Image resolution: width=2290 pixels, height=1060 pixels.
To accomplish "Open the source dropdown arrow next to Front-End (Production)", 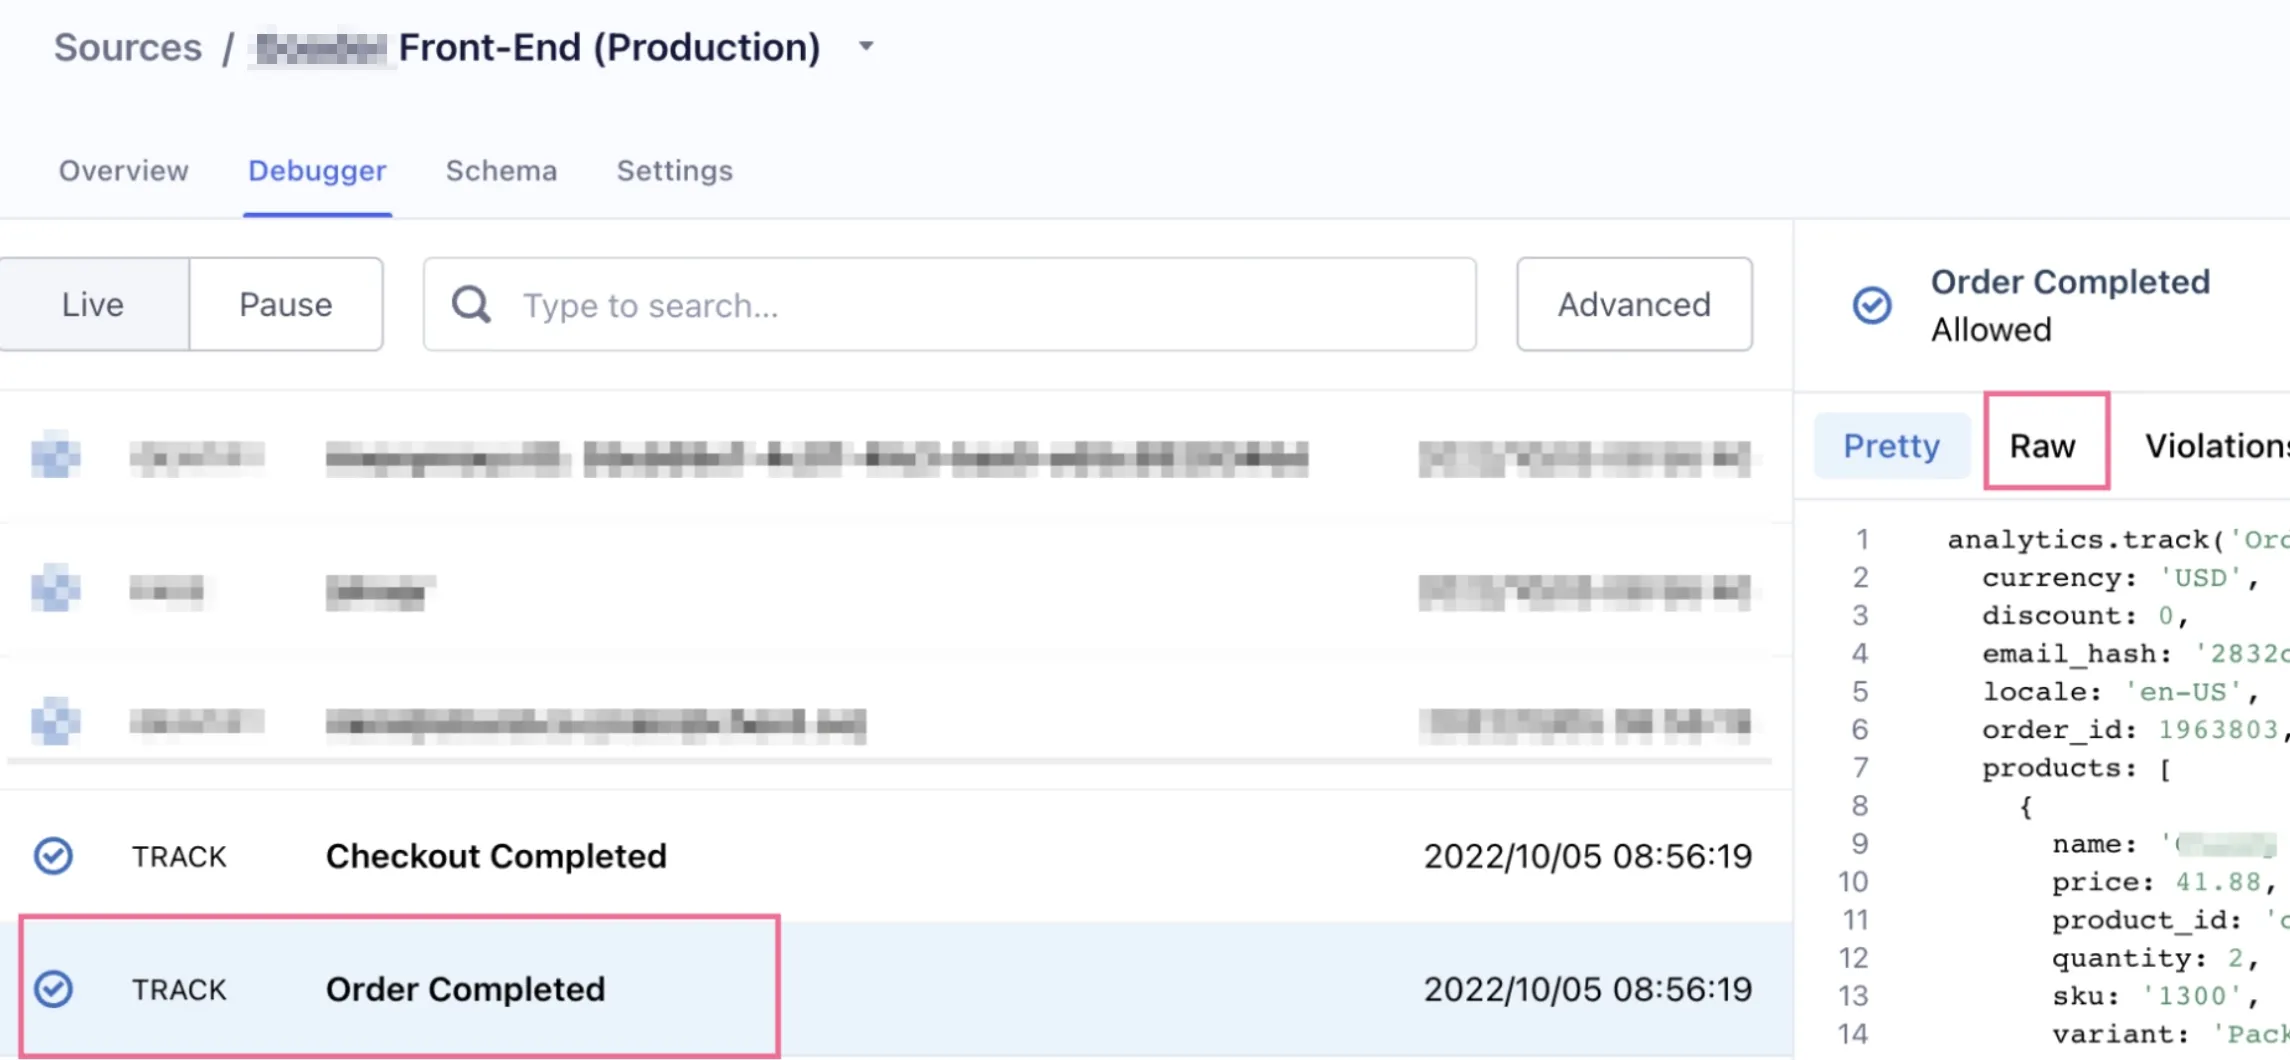I will pos(866,46).
